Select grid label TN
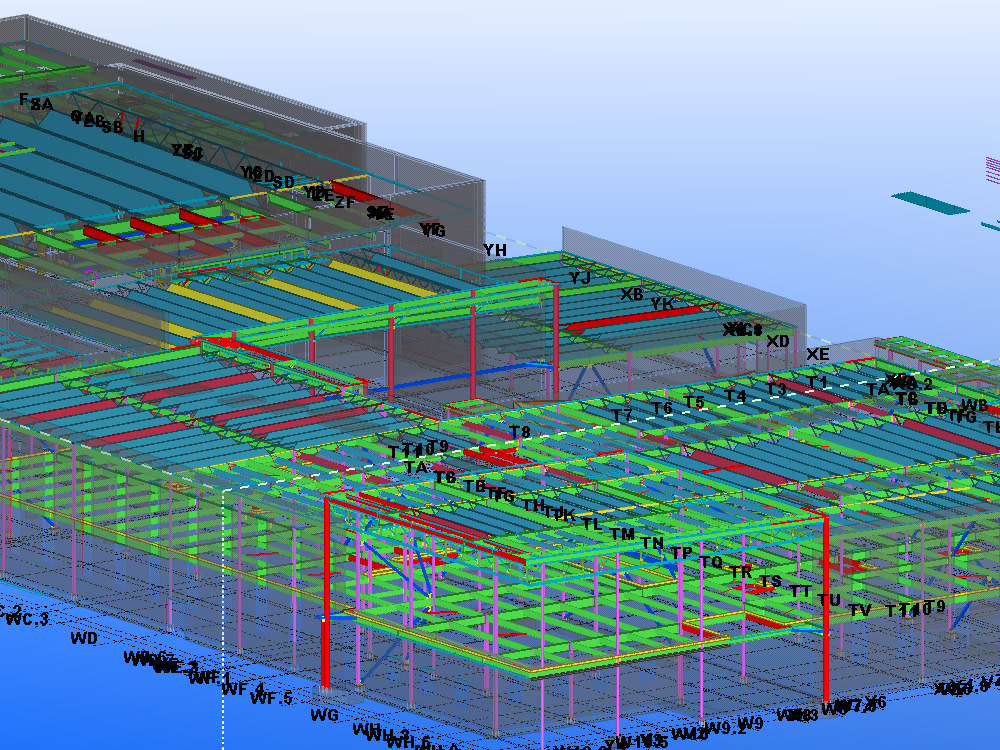 coord(652,543)
